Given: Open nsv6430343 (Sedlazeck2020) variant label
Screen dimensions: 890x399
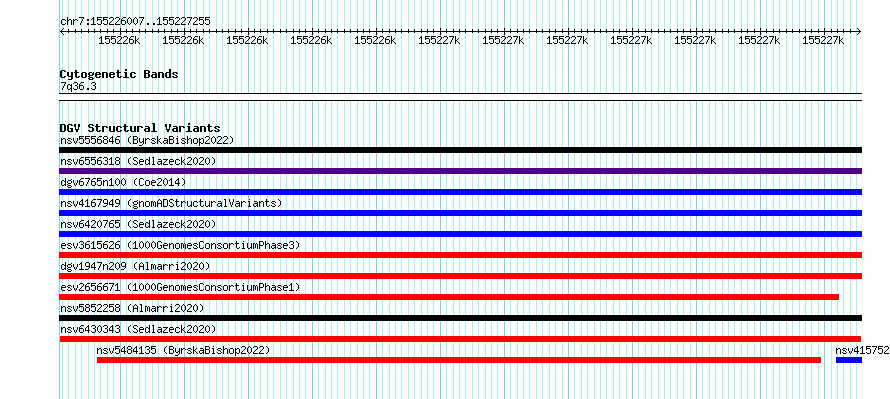Looking at the screenshot, I should [x=138, y=329].
